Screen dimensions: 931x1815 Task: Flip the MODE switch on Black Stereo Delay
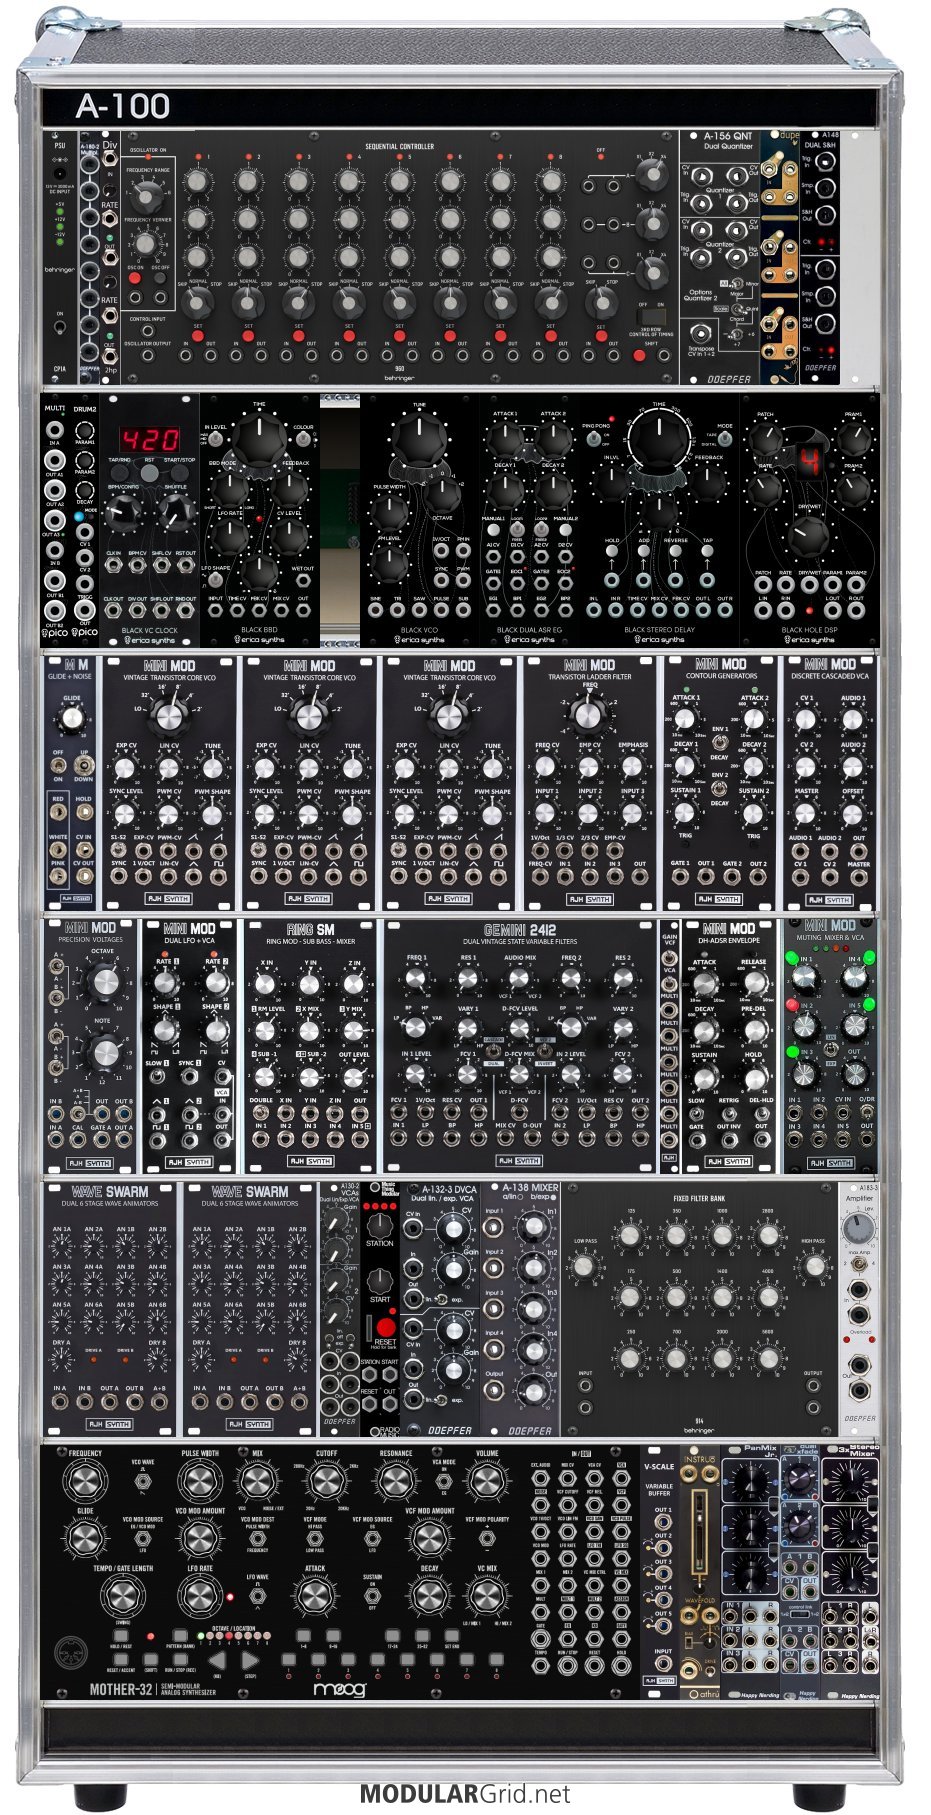pos(723,440)
